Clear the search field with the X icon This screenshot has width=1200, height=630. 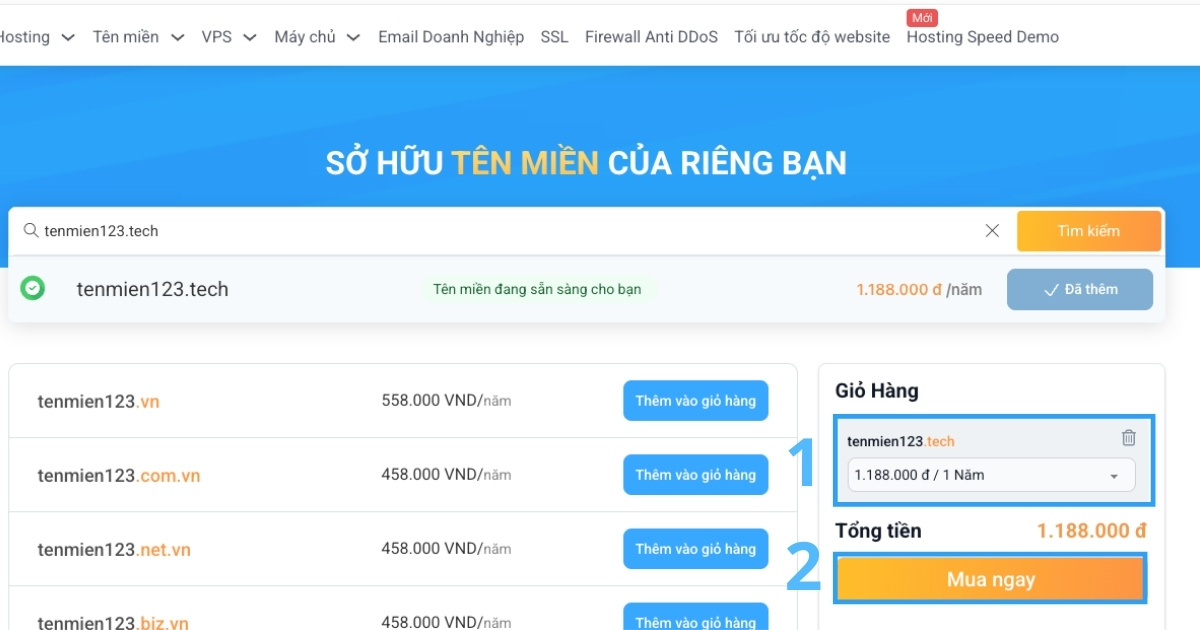[x=992, y=231]
